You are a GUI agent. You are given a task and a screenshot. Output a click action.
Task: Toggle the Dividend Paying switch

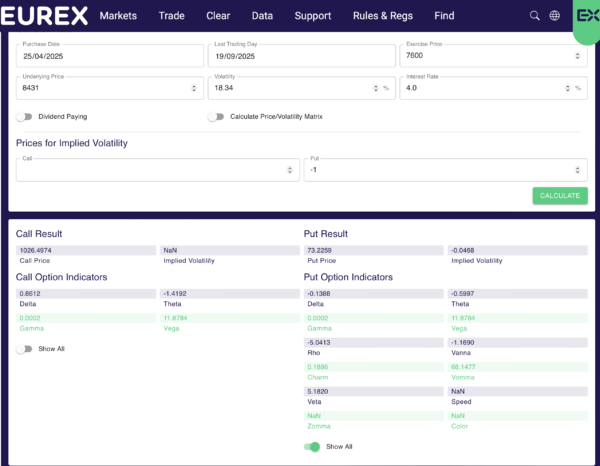[x=24, y=117]
